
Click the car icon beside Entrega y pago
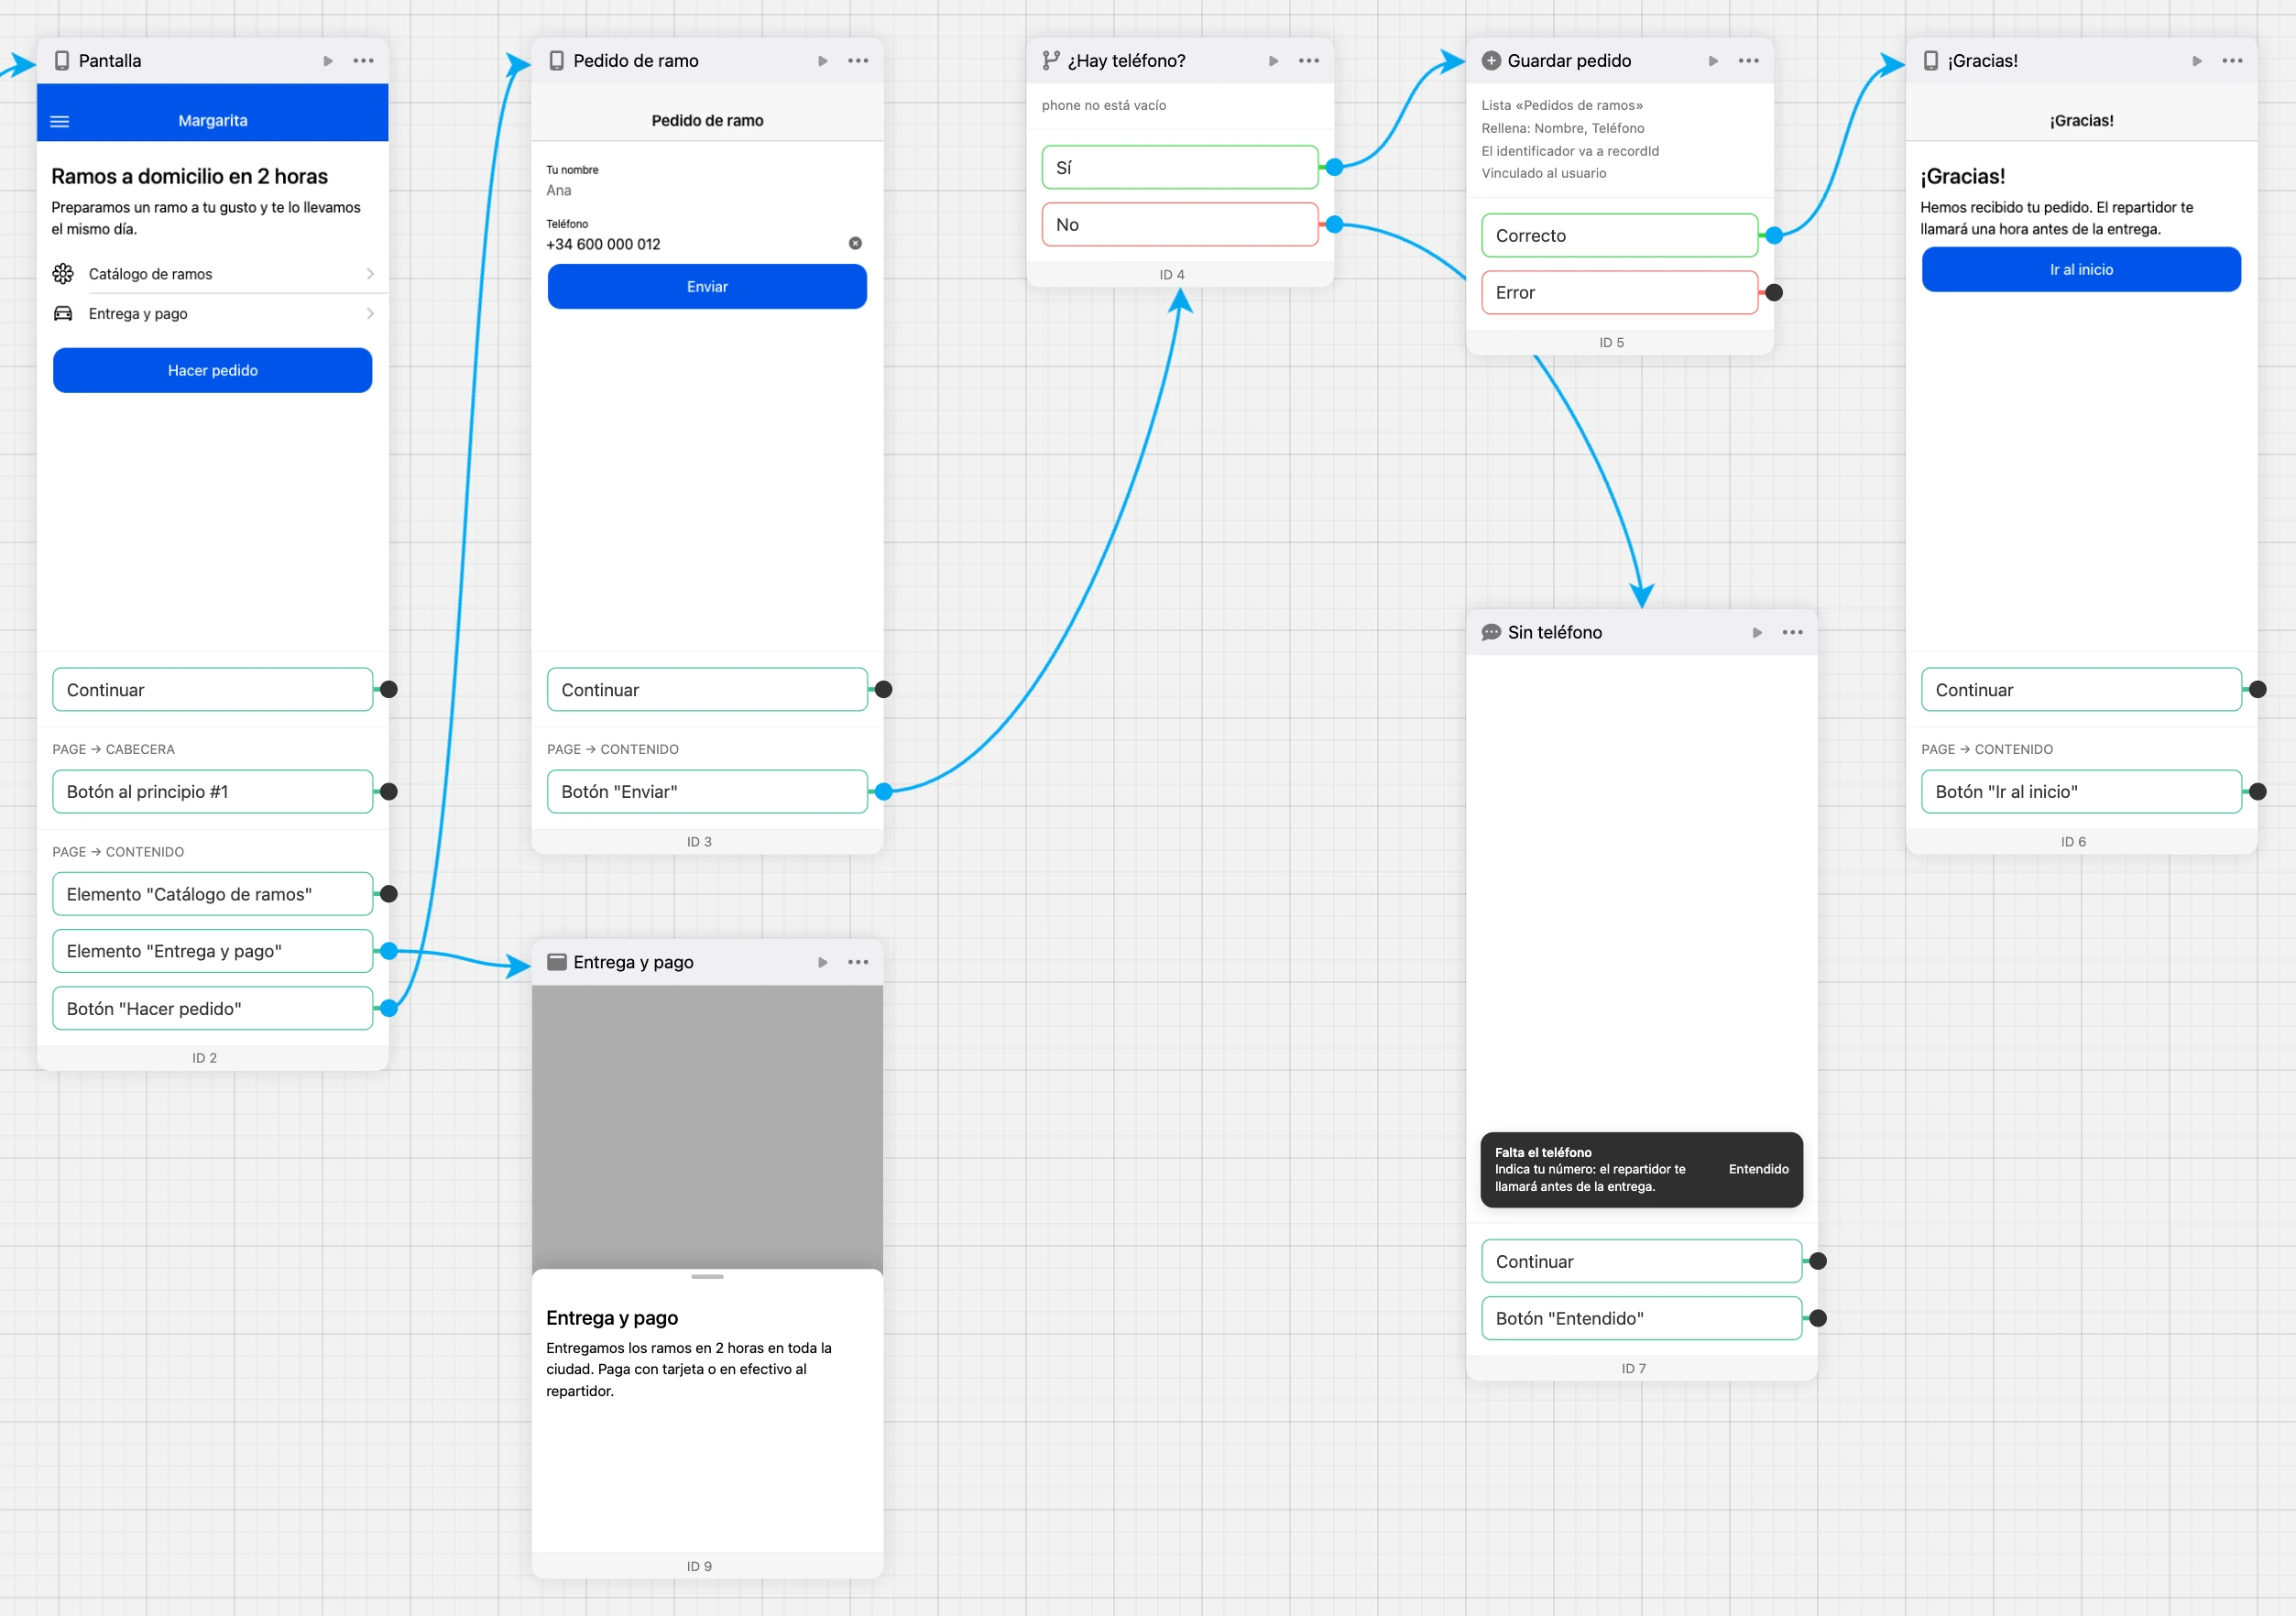(x=63, y=314)
